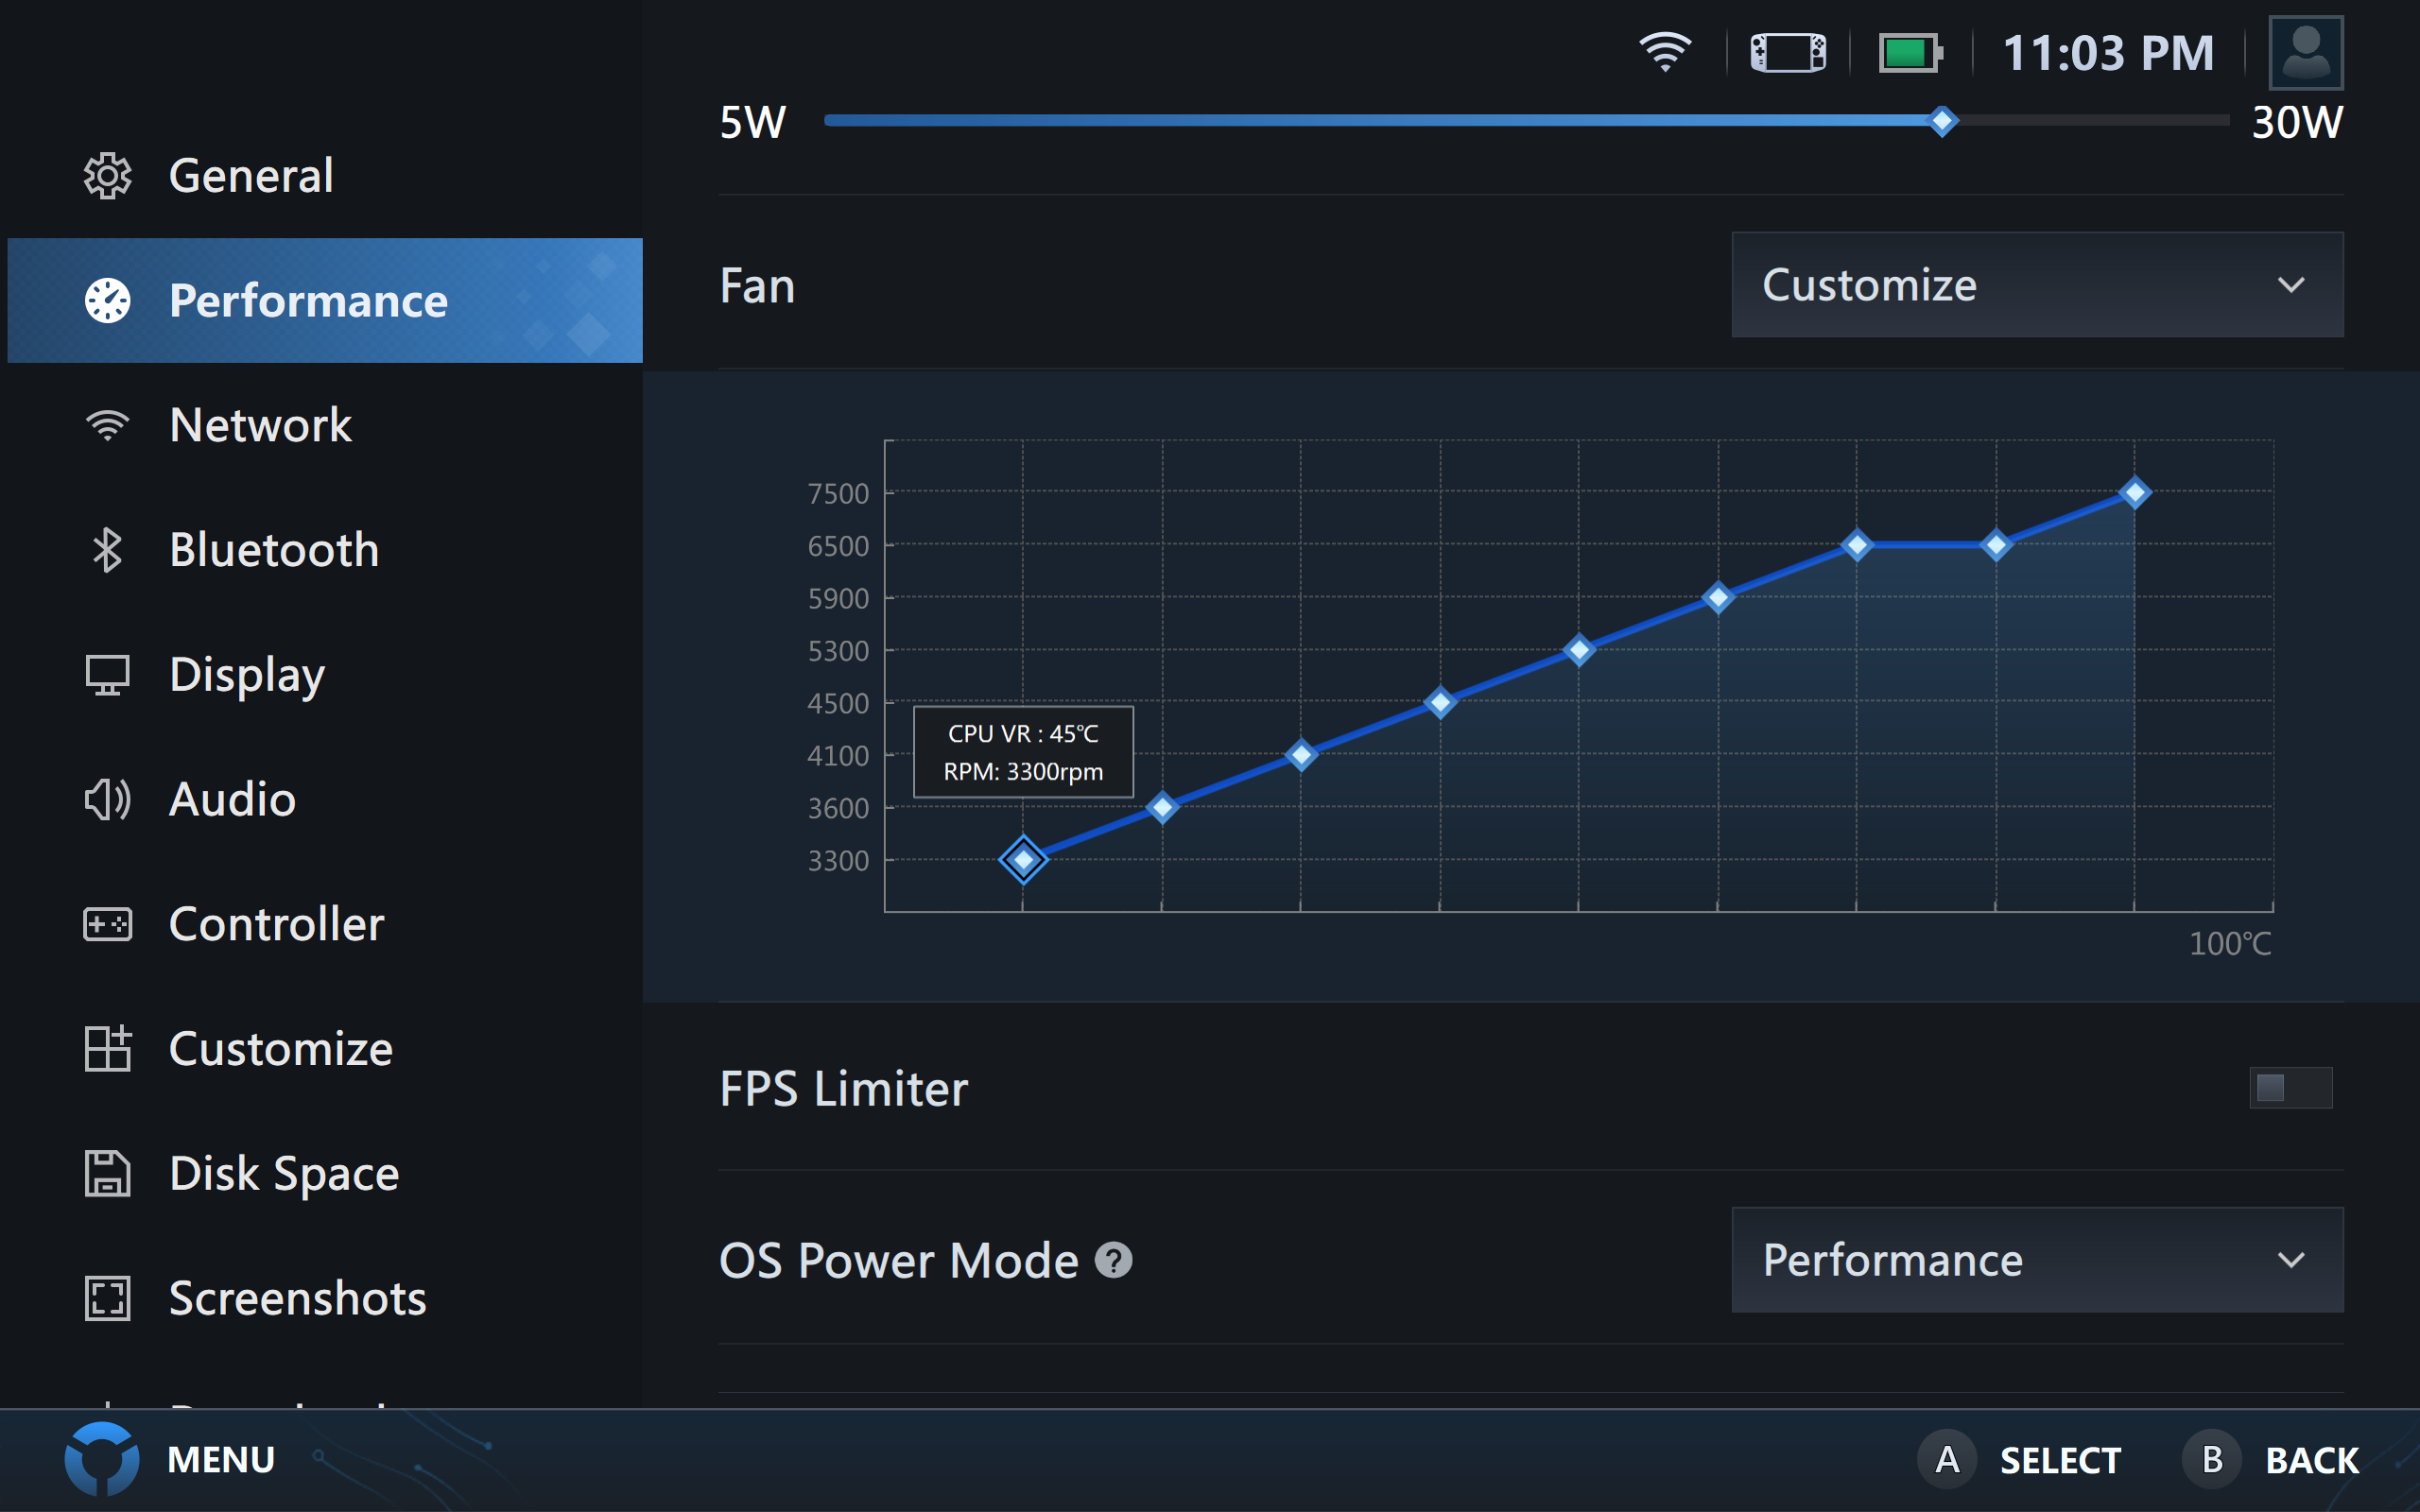The image size is (2420, 1512).
Task: Toggle the FPS Limiter switch
Action: [x=2290, y=1088]
